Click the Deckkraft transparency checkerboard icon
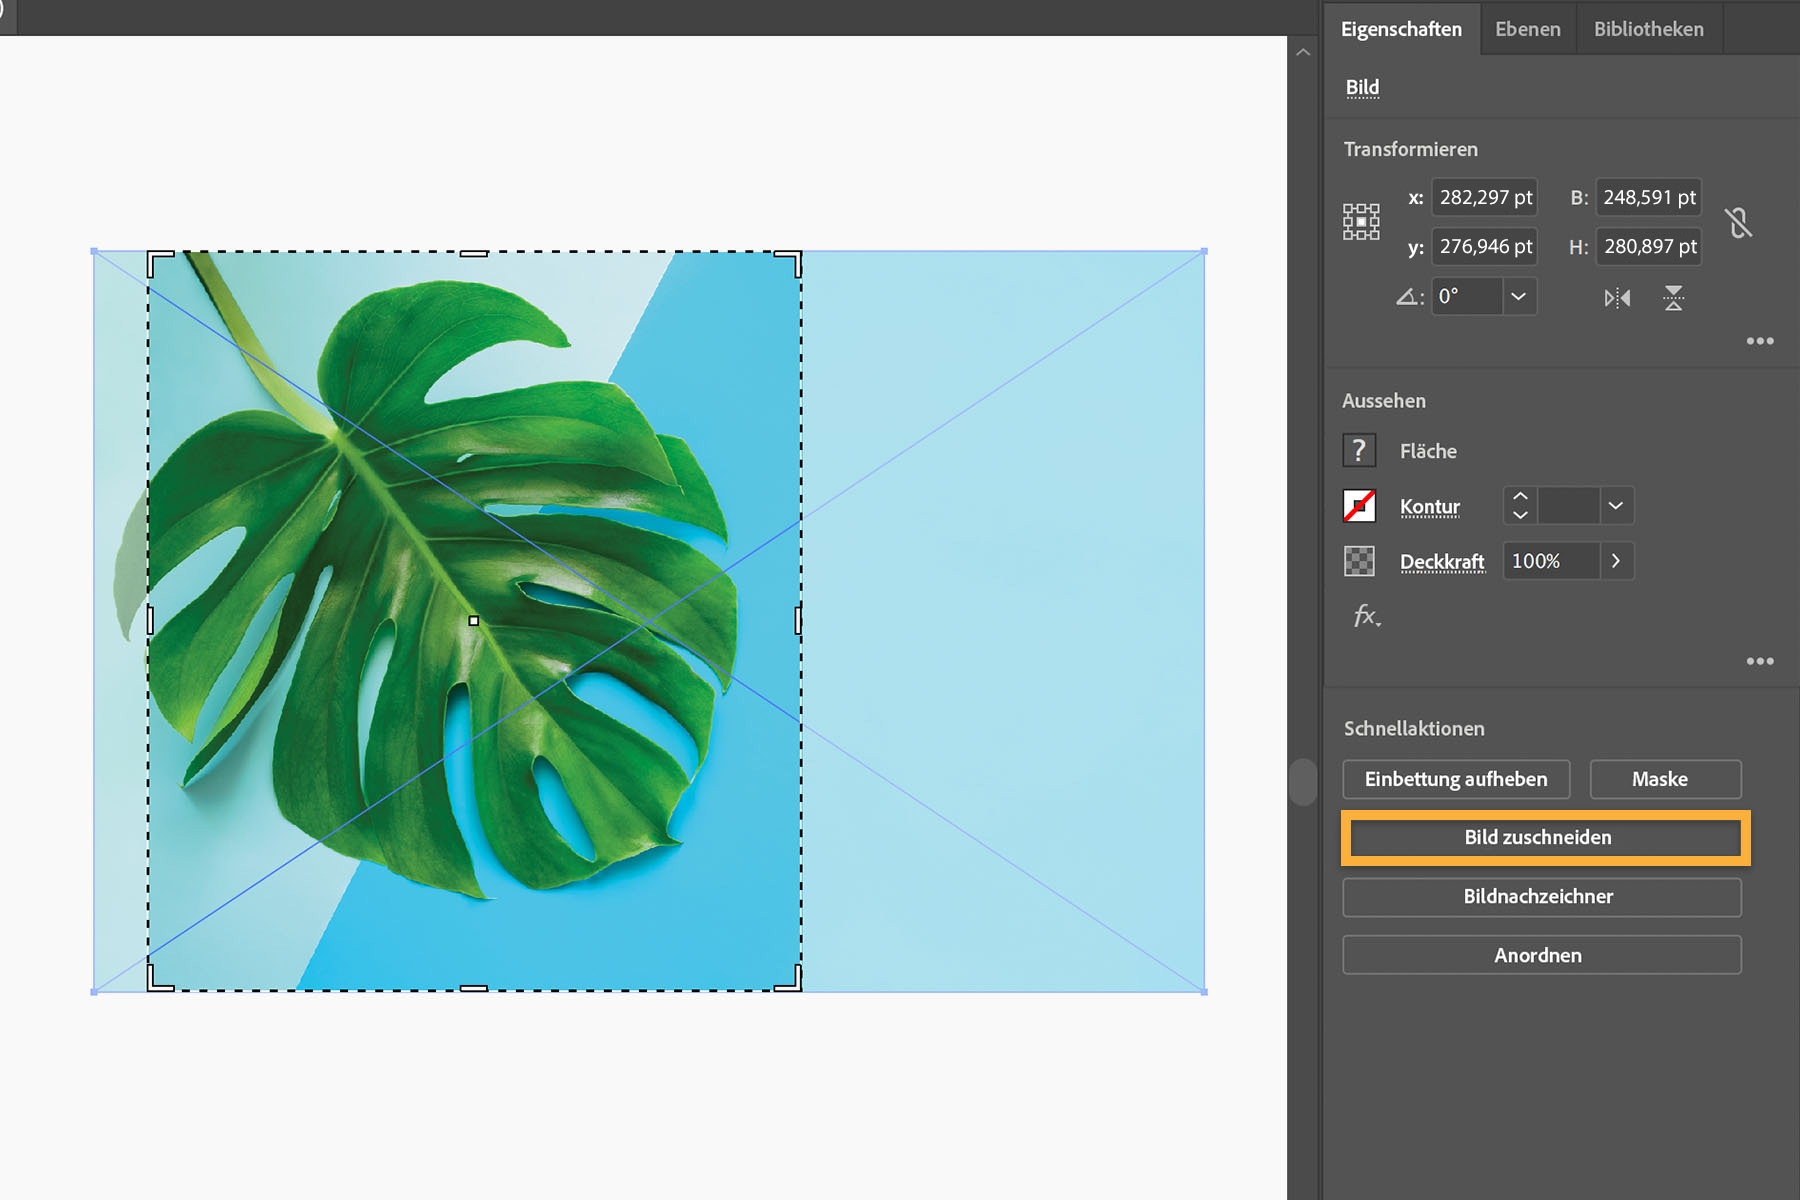This screenshot has height=1200, width=1800. click(x=1359, y=561)
